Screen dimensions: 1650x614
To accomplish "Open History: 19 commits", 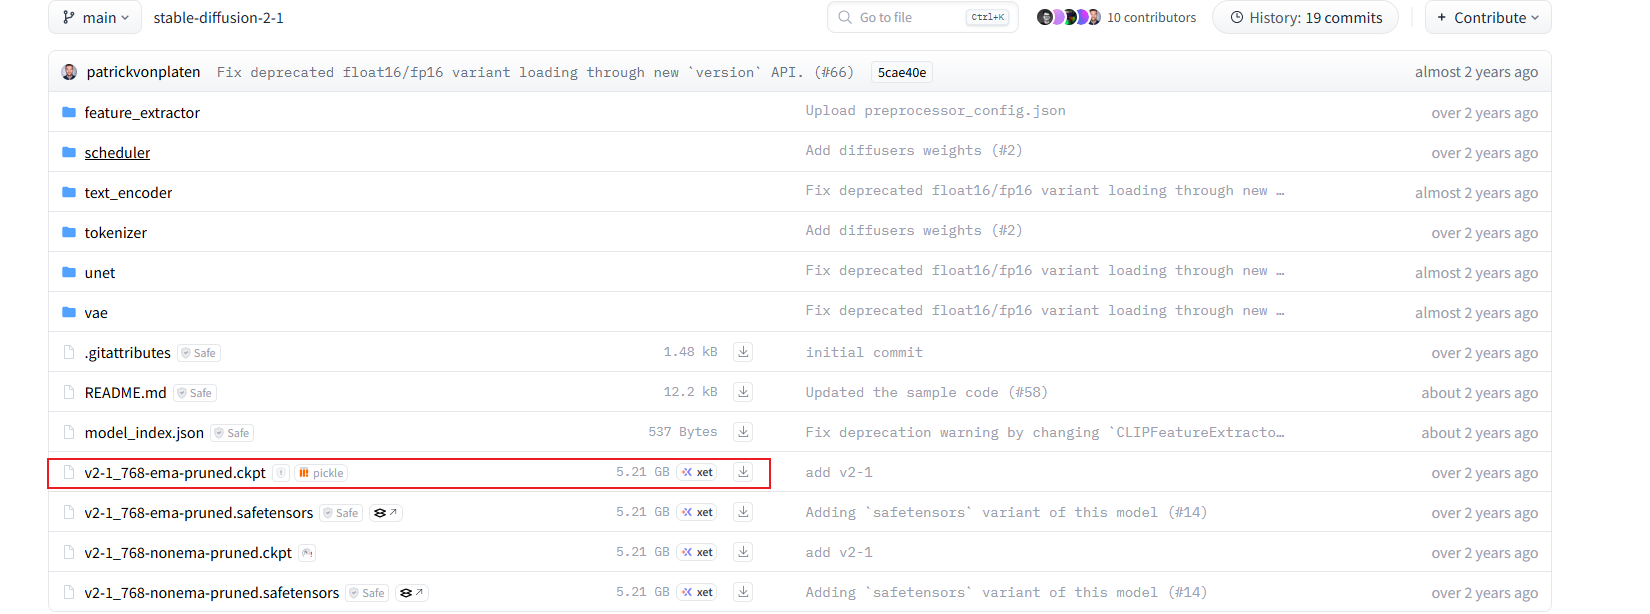I will [1305, 18].
